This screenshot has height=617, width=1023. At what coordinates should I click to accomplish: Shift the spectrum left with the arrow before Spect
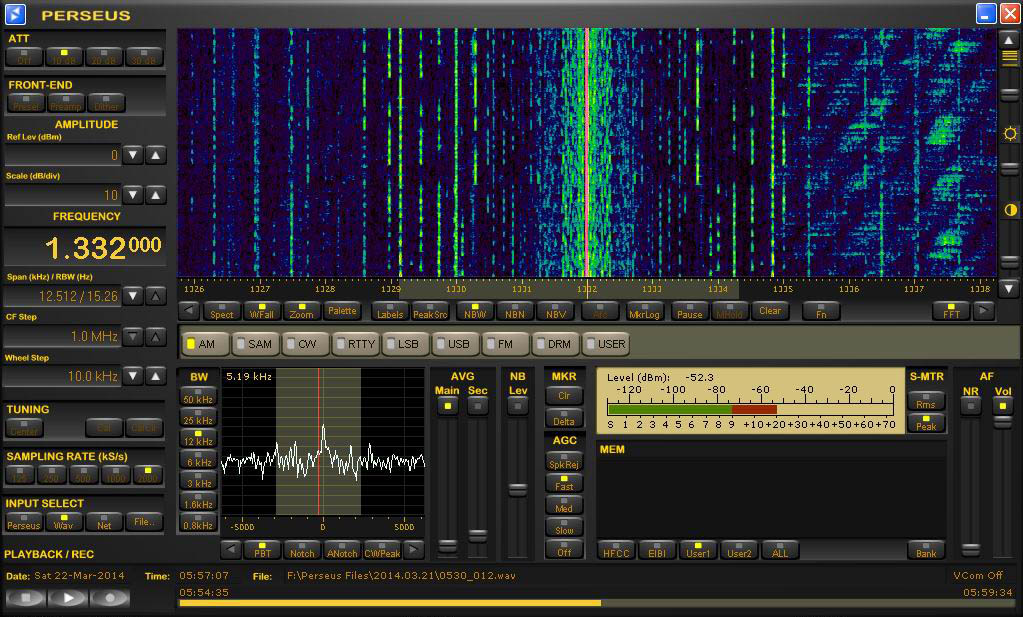pyautogui.click(x=189, y=311)
